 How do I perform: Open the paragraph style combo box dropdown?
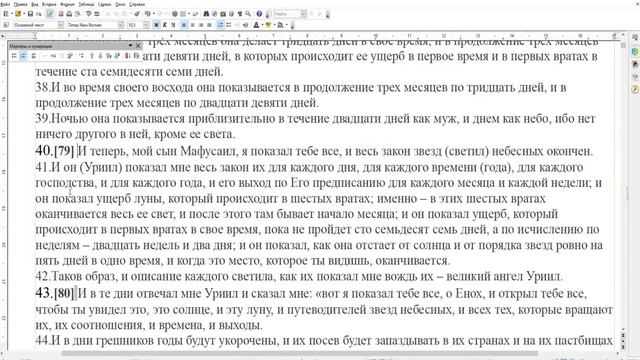coord(61,25)
